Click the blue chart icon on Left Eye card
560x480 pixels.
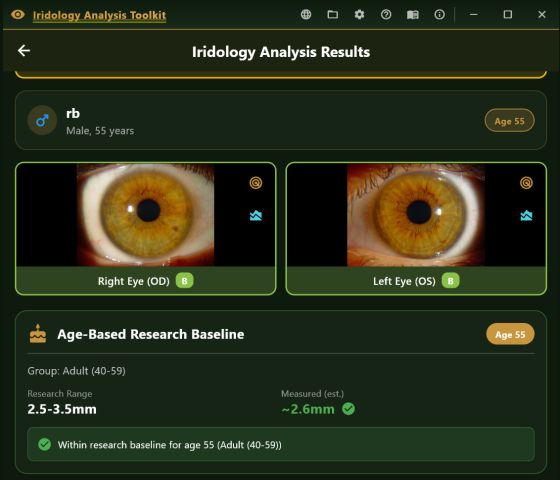coord(526,215)
